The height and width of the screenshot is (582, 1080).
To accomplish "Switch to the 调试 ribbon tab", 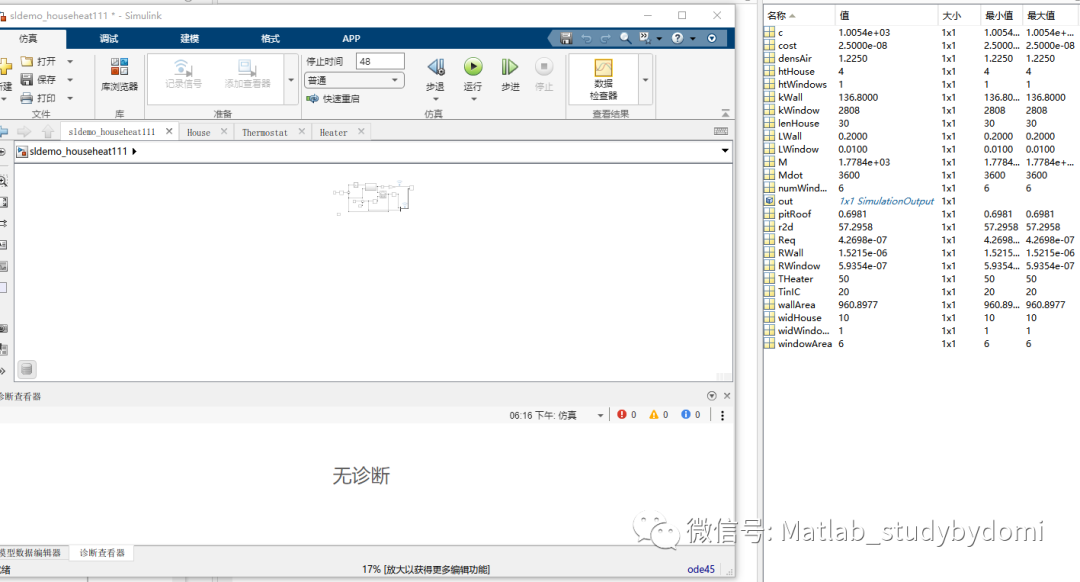I will pyautogui.click(x=109, y=39).
